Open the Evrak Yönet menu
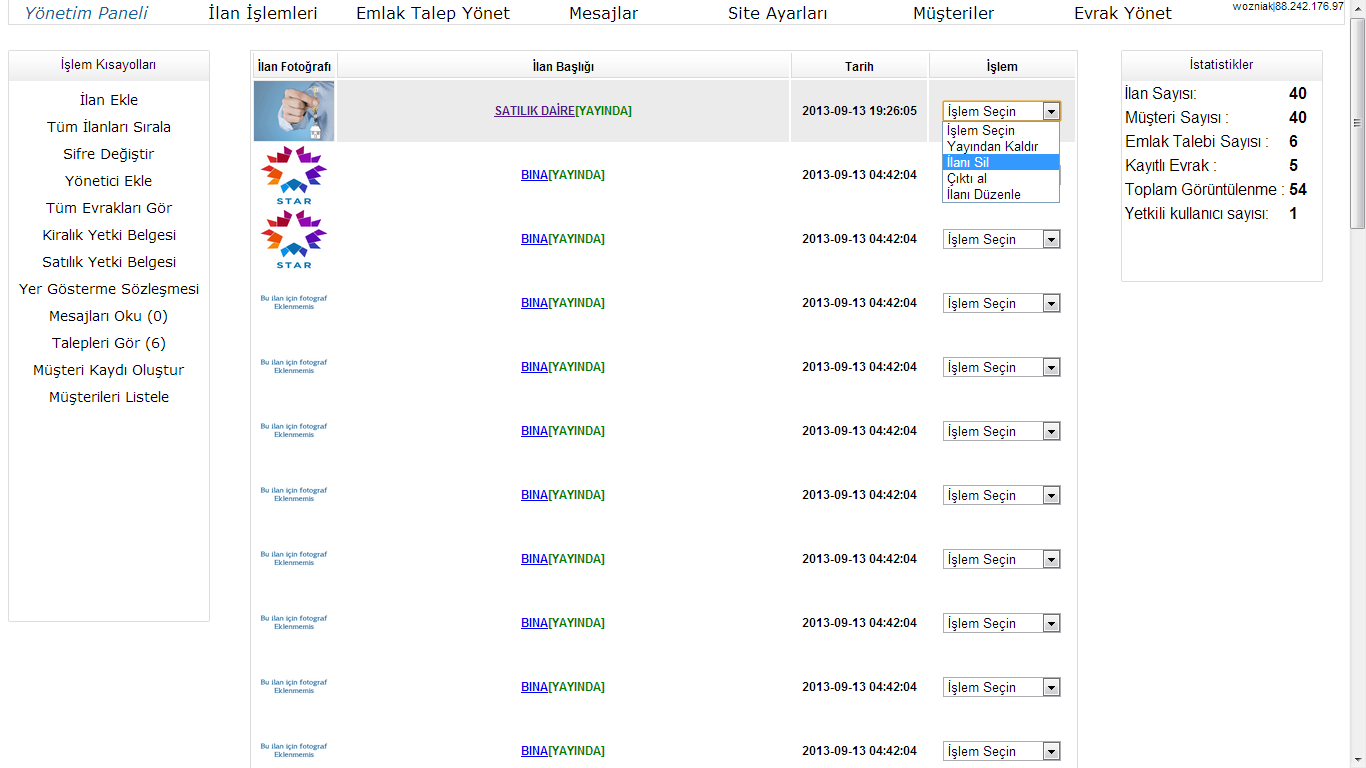Viewport: 1366px width, 768px height. pos(1122,13)
